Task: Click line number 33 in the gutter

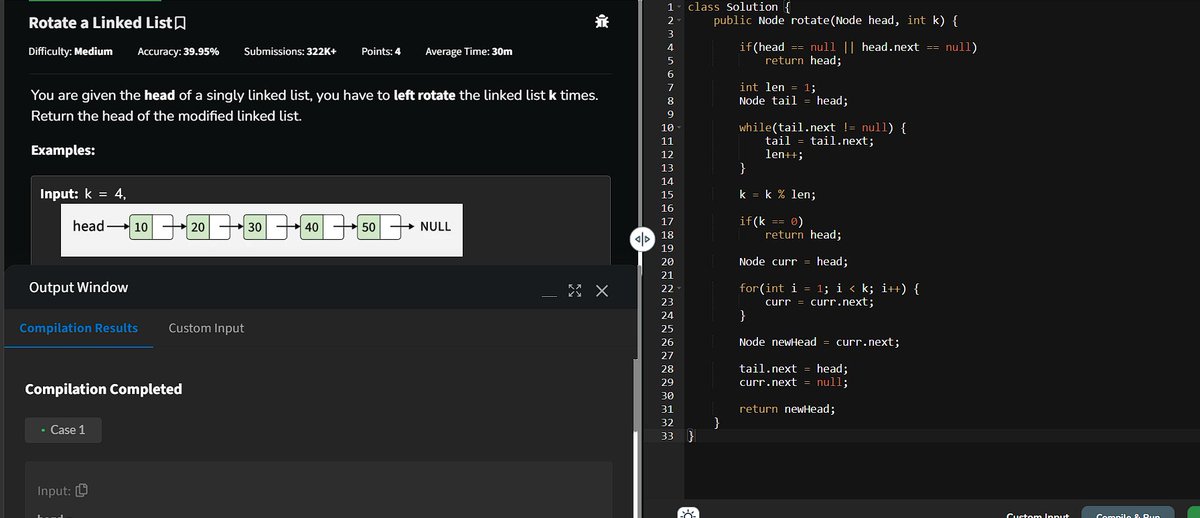Action: pyautogui.click(x=667, y=436)
